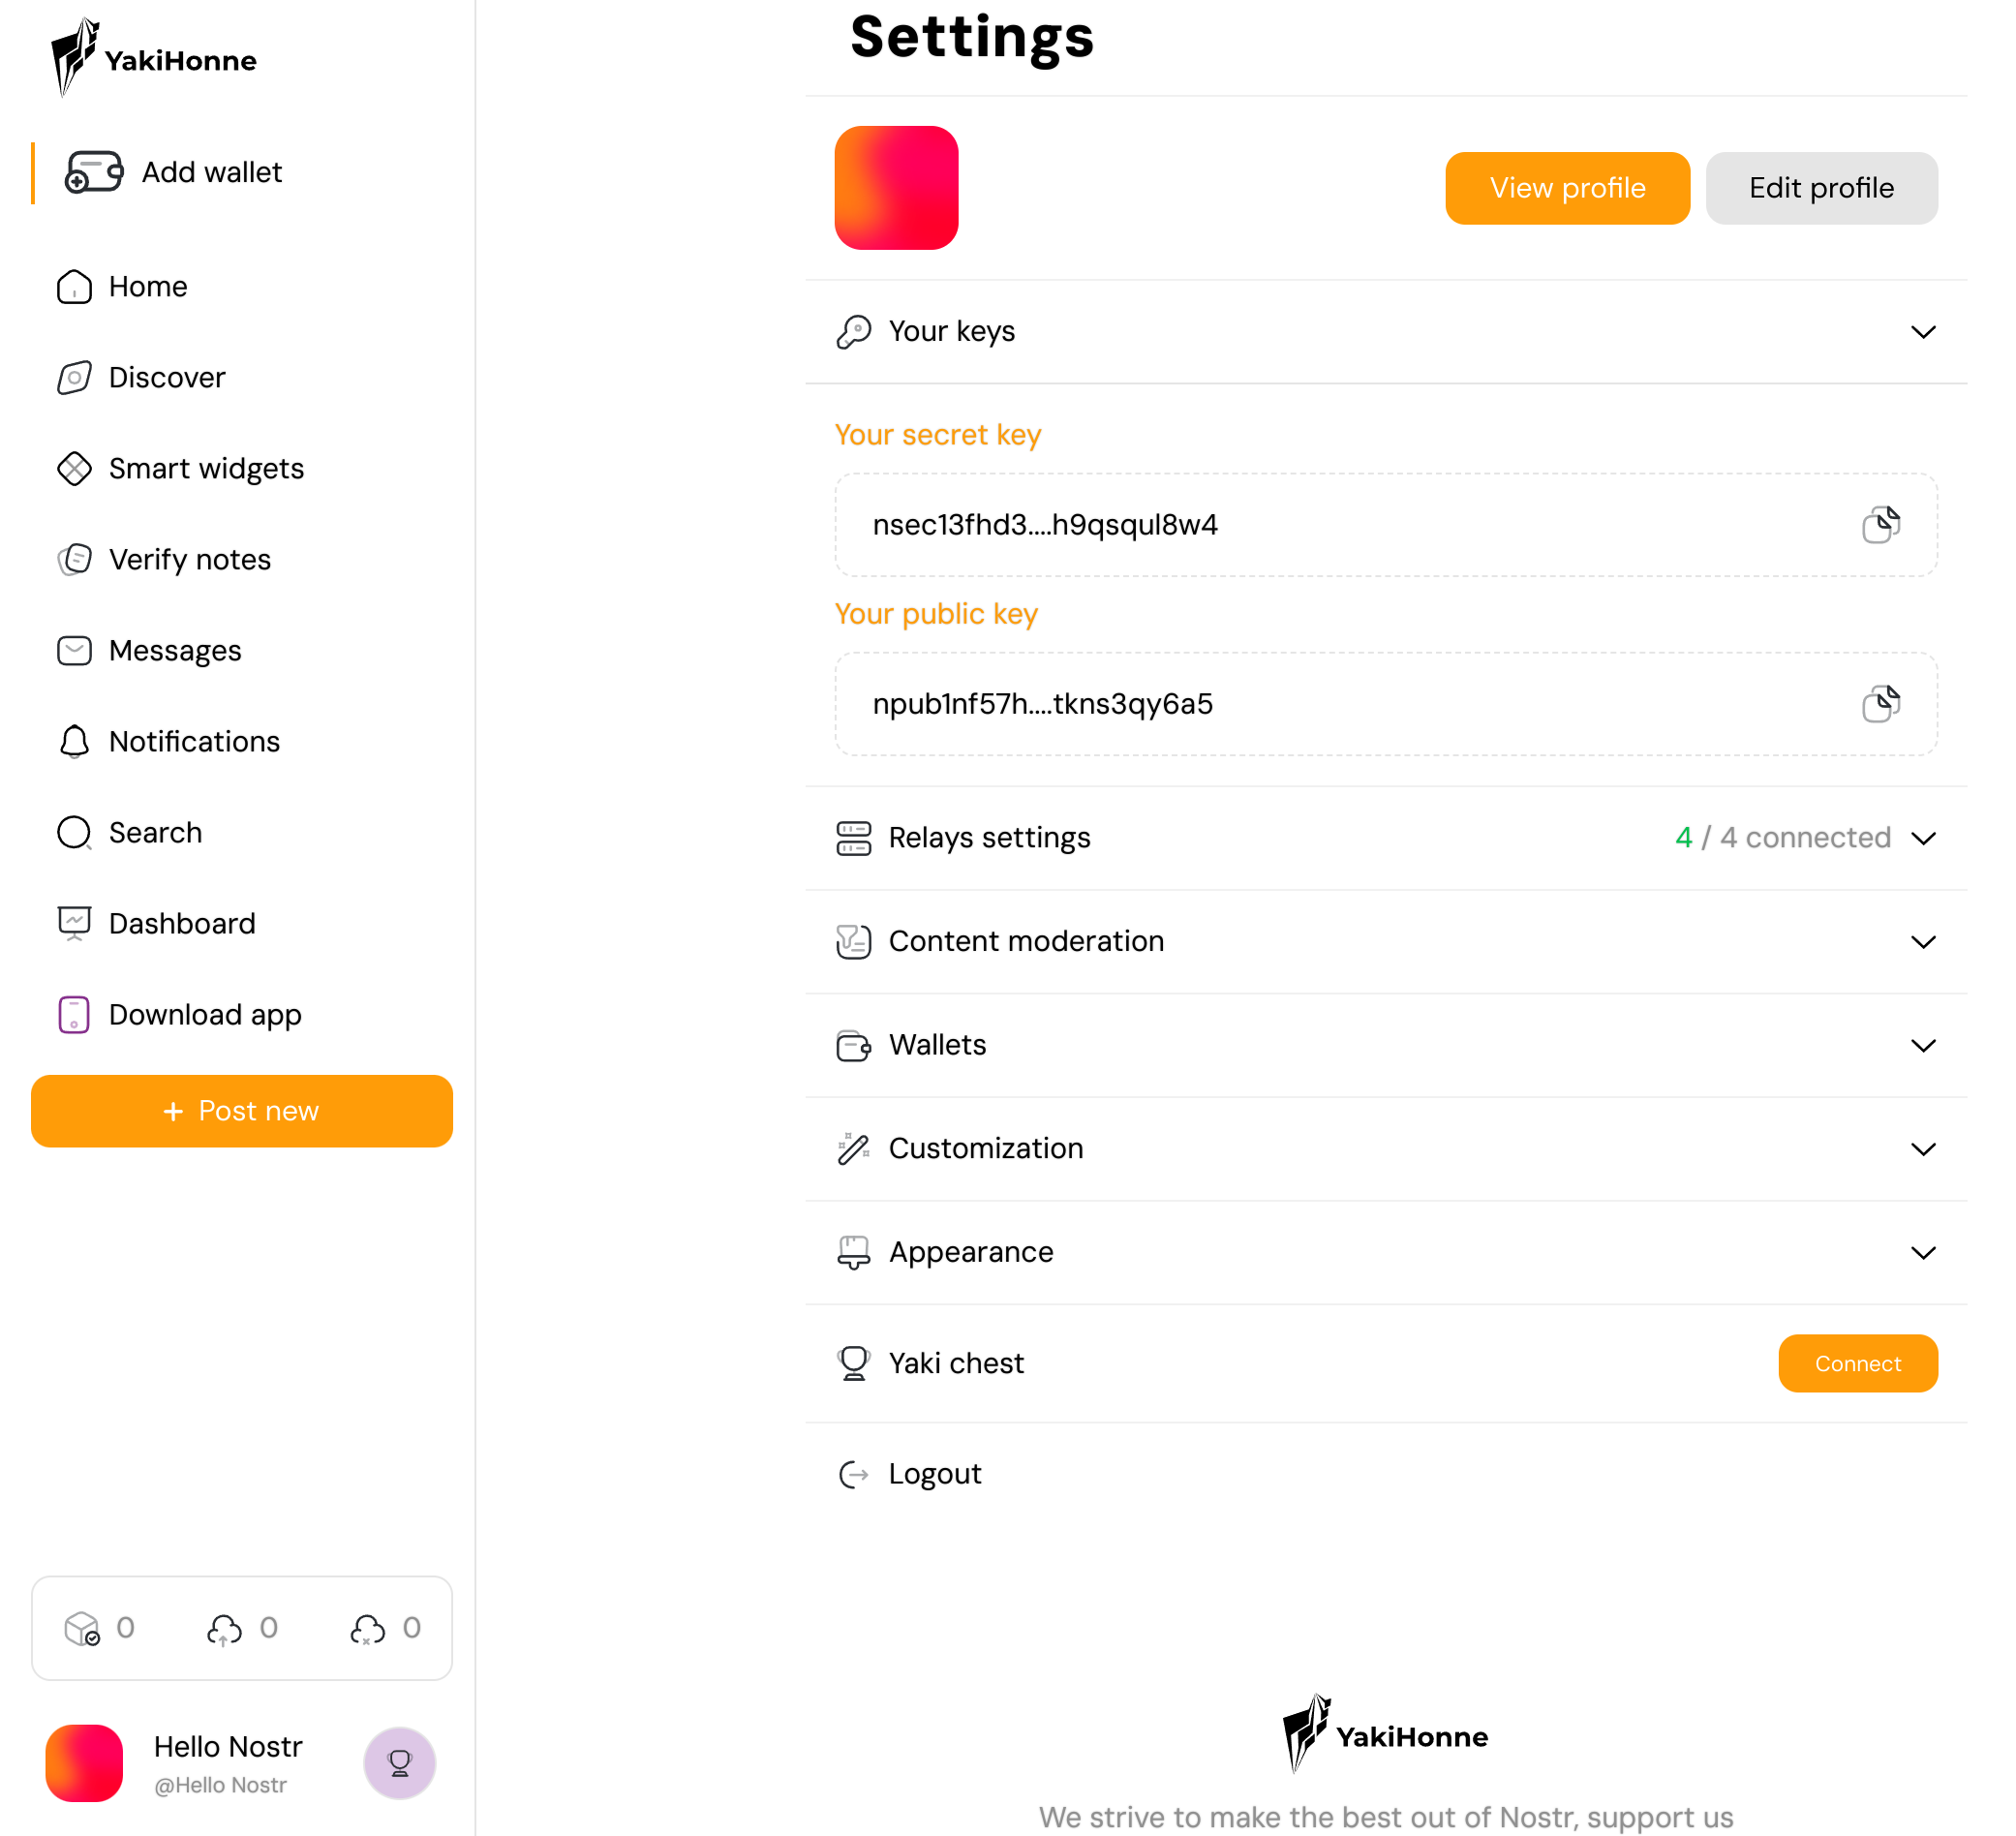Open Discover from the sidebar
Image resolution: width=2016 pixels, height=1836 pixels.
click(142, 378)
